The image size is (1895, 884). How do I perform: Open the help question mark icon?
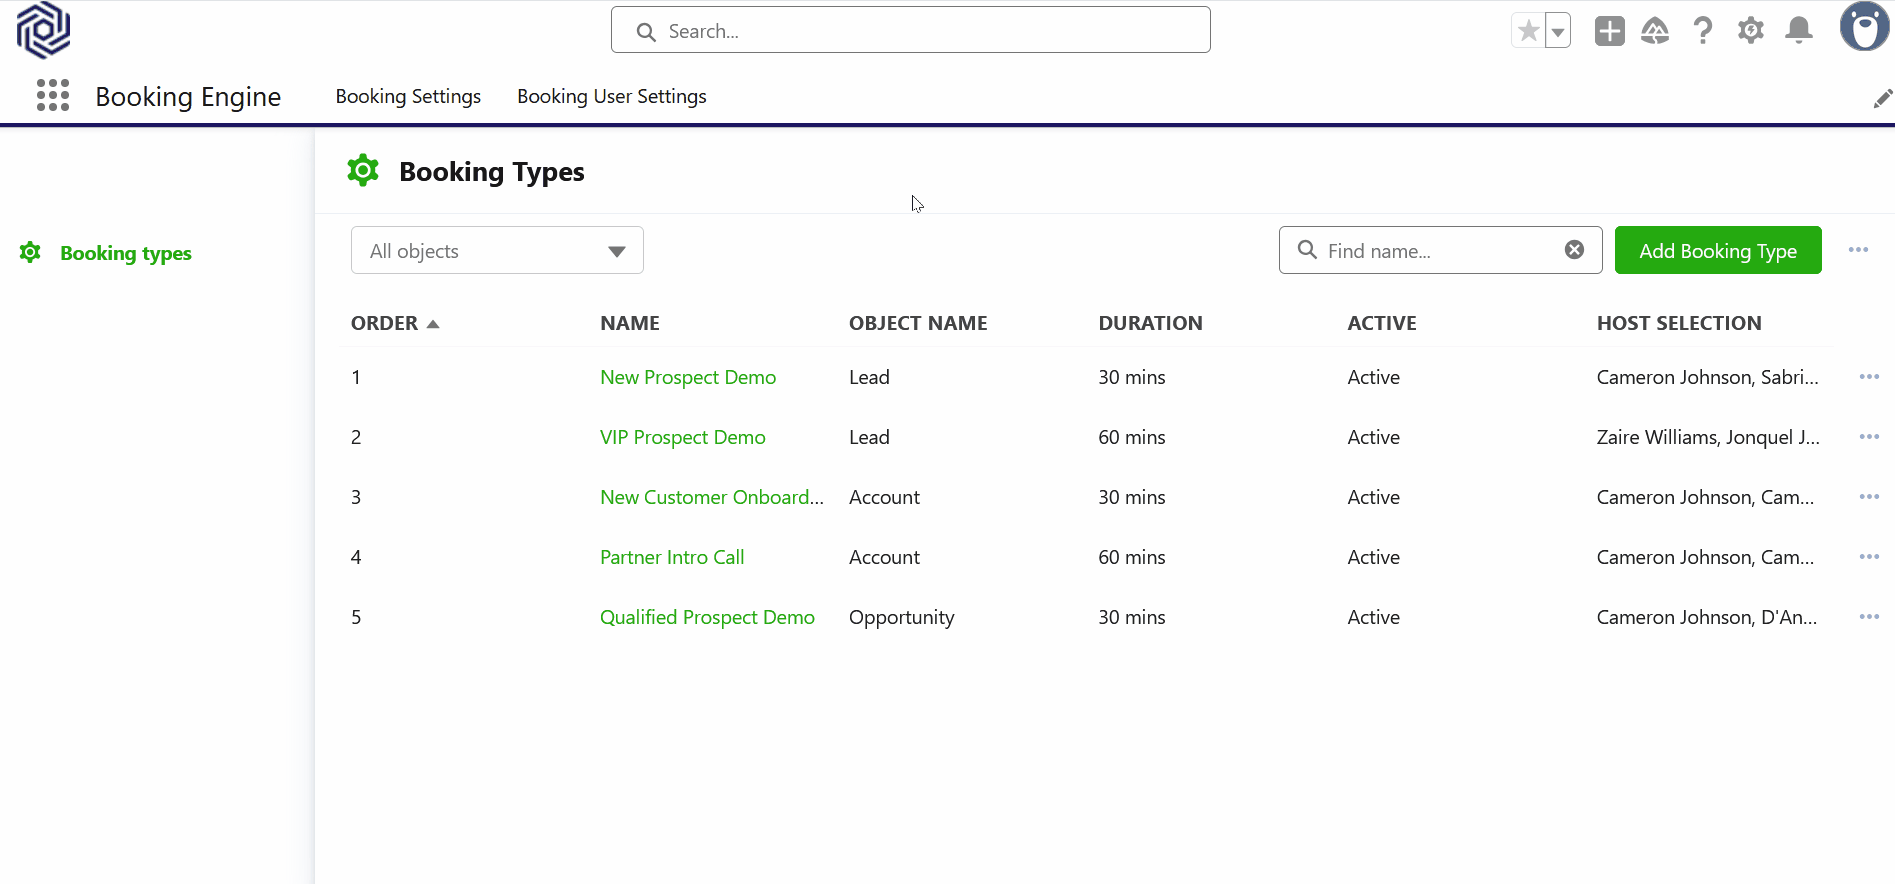(x=1702, y=31)
